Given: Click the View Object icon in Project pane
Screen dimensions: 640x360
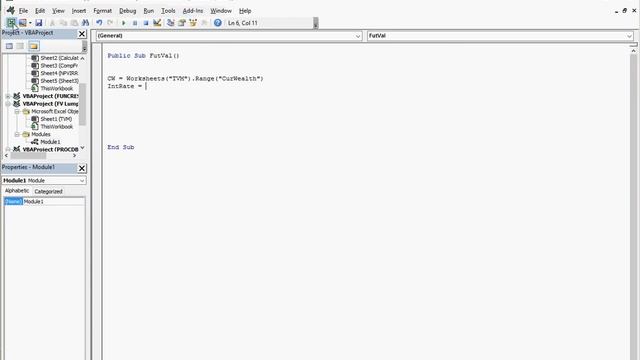Looking at the screenshot, I should (20, 46).
